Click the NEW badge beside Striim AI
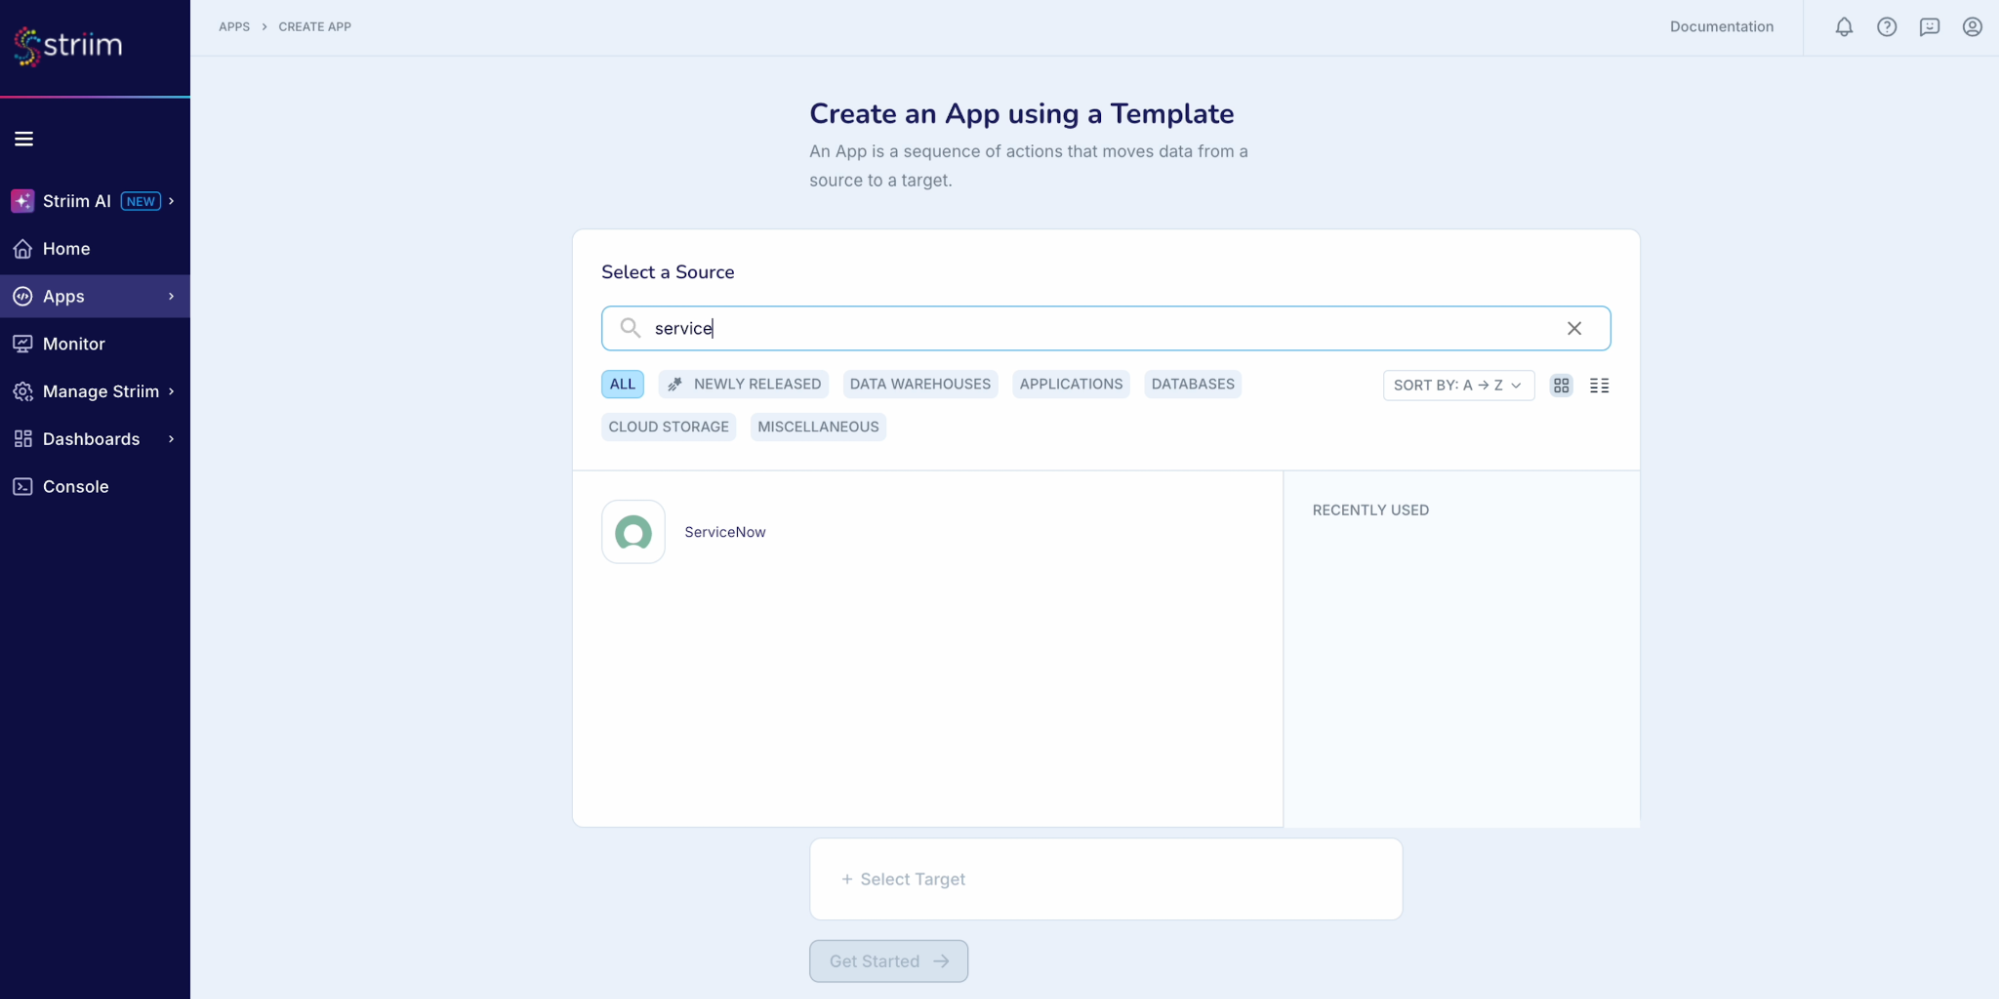This screenshot has height=999, width=1999. coord(141,201)
